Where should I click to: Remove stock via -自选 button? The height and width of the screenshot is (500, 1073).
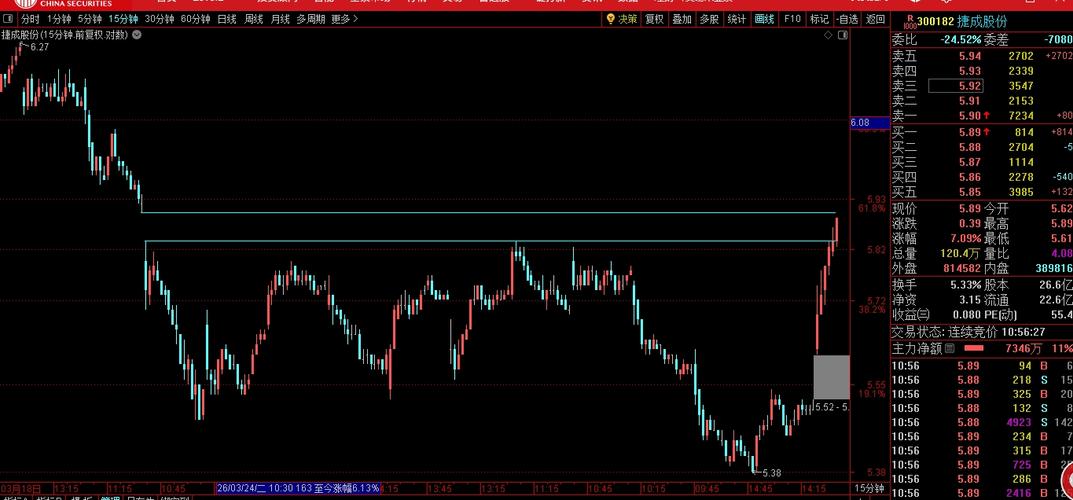(x=847, y=19)
